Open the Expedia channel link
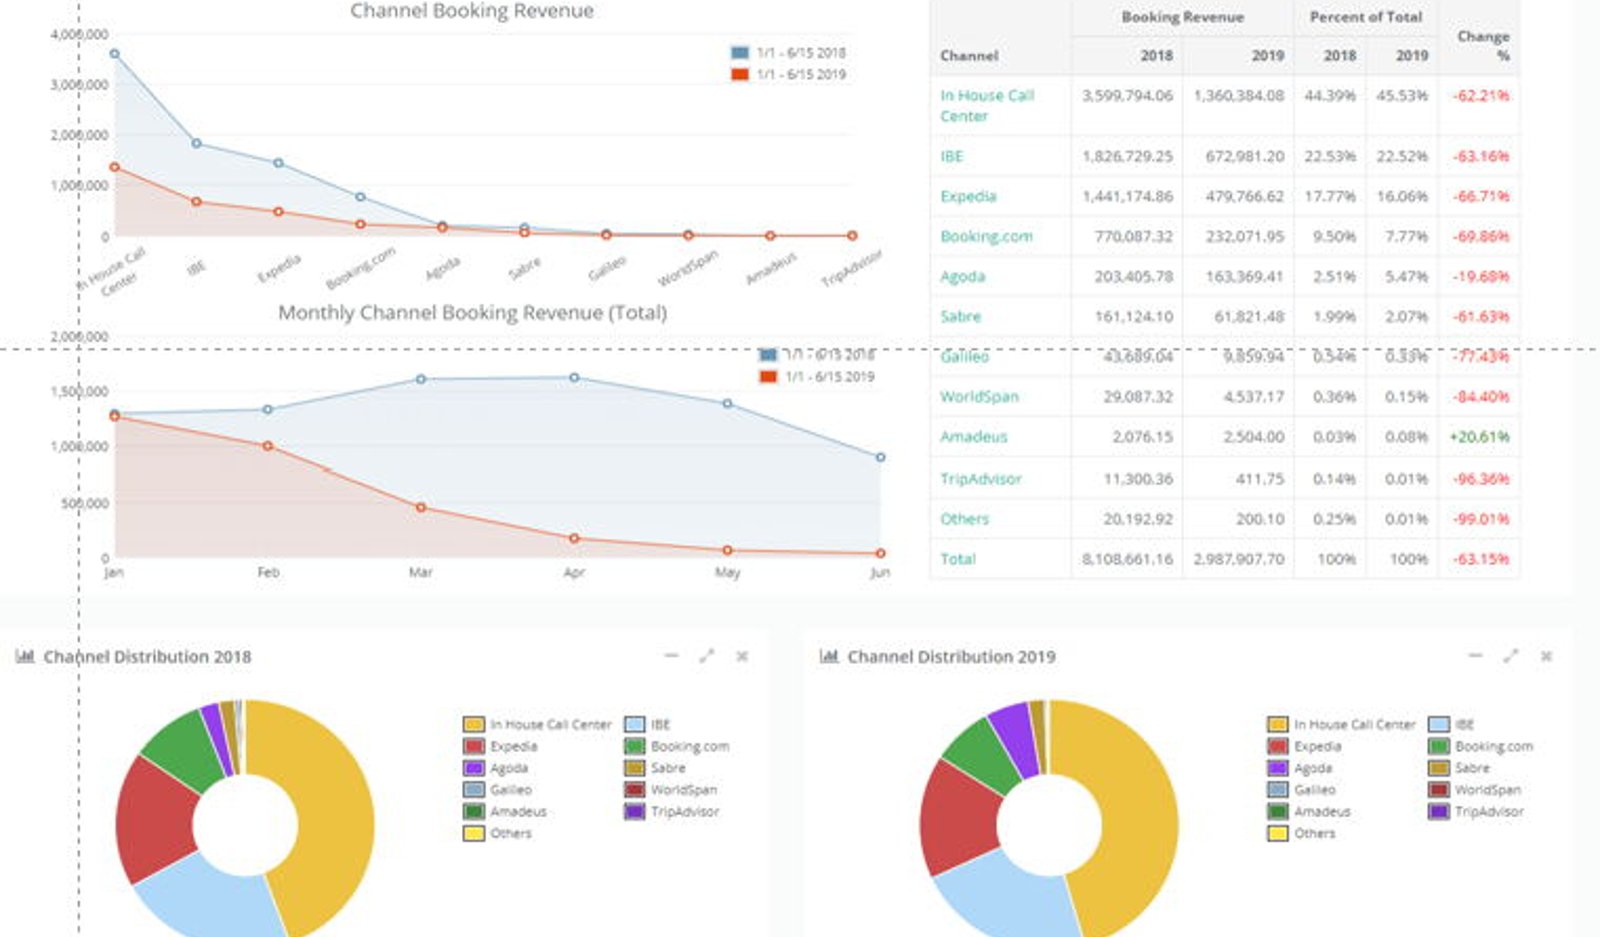The width and height of the screenshot is (1600, 937). pyautogui.click(x=968, y=196)
